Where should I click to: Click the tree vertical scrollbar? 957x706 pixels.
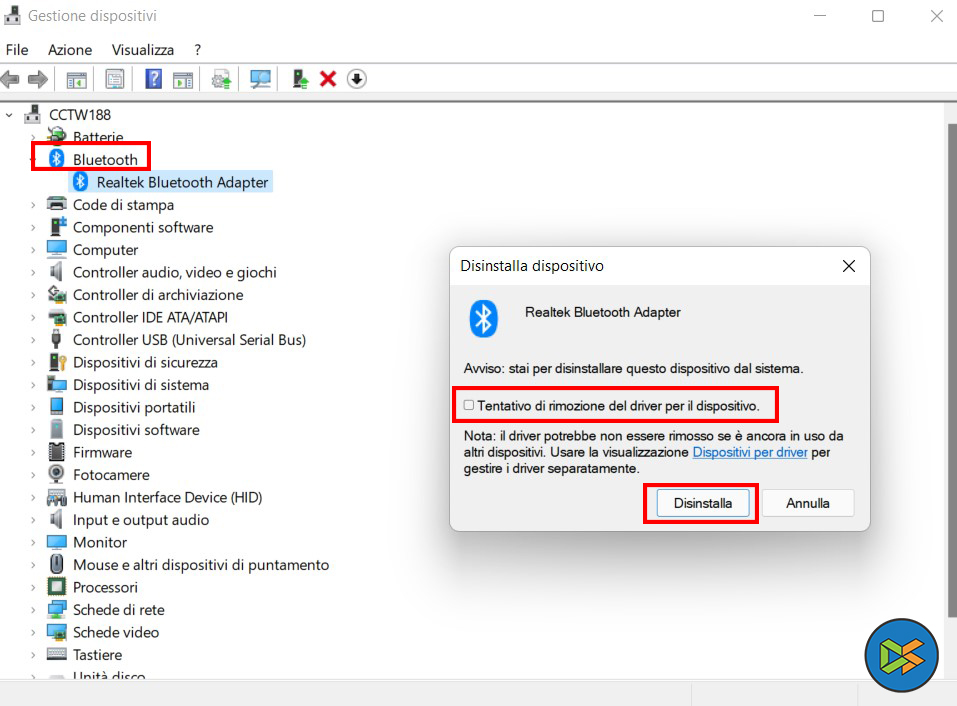point(952,369)
